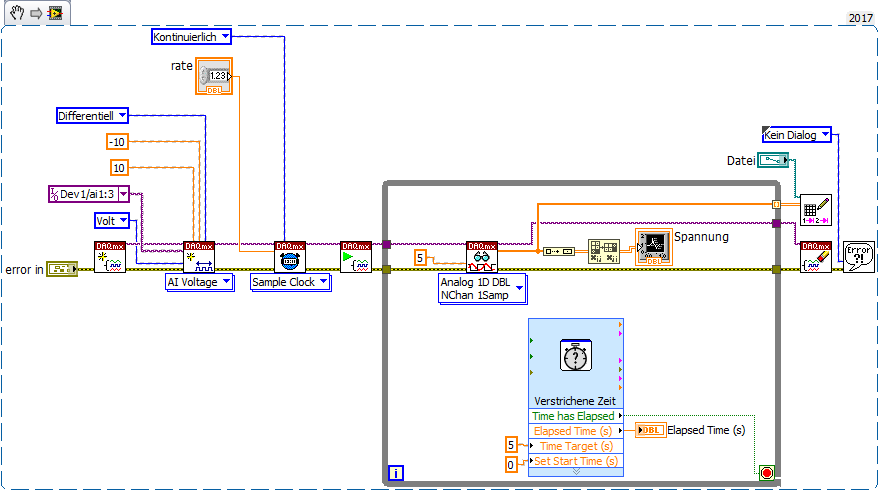Image resolution: width=879 pixels, height=491 pixels.
Task: Click the purple task tunnel on loop's left edge
Action: (386, 244)
